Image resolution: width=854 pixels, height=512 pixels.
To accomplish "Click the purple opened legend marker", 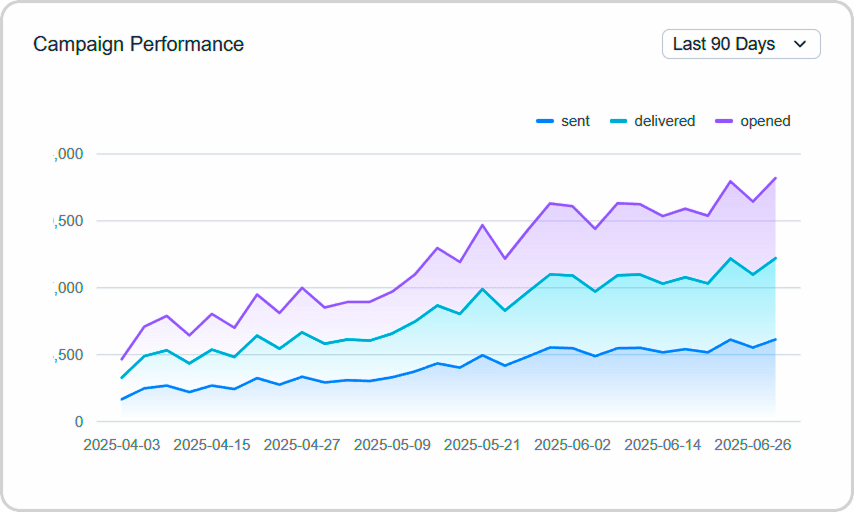I will point(724,121).
